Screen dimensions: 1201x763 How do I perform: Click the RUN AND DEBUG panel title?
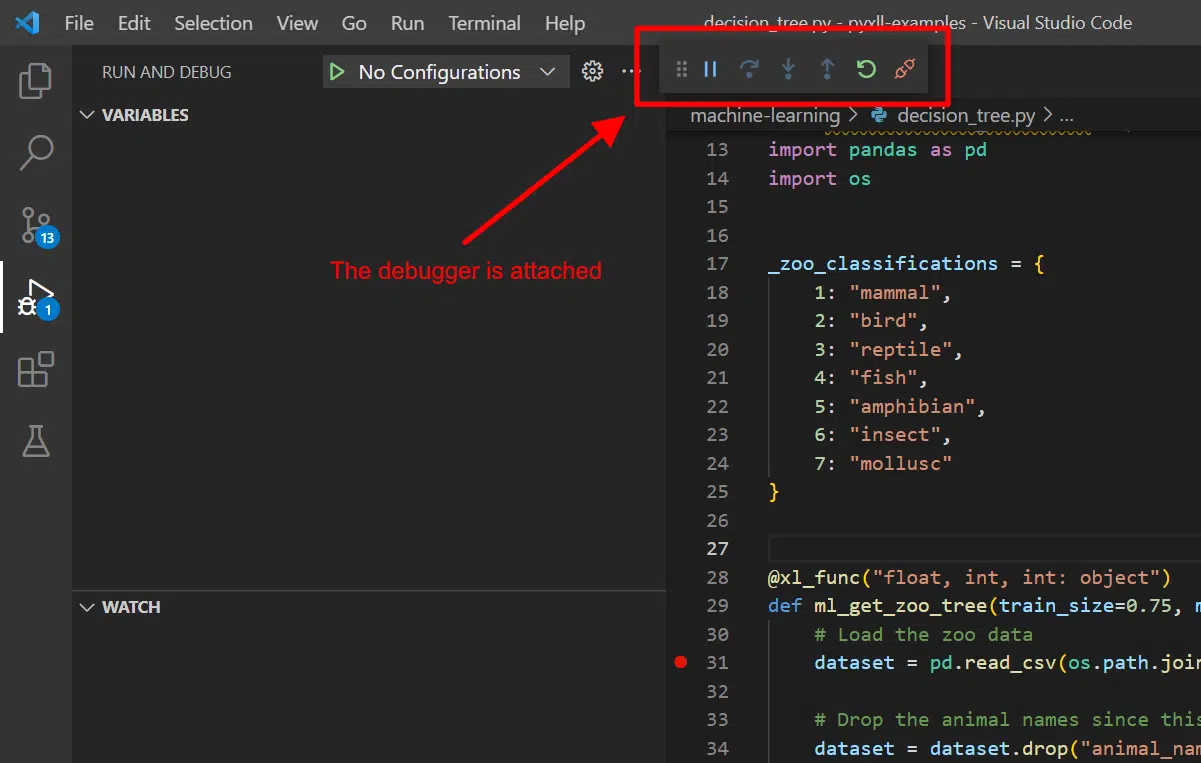167,72
